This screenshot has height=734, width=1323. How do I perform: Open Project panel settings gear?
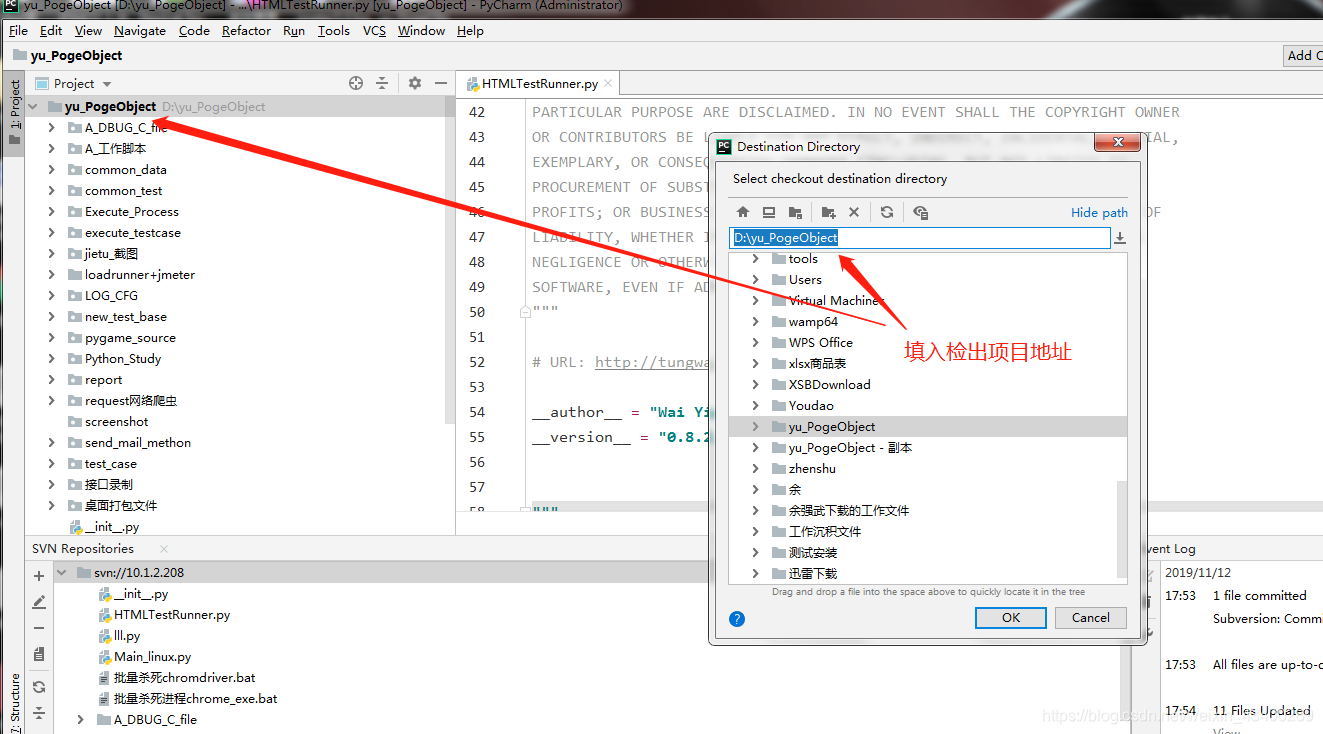point(415,83)
